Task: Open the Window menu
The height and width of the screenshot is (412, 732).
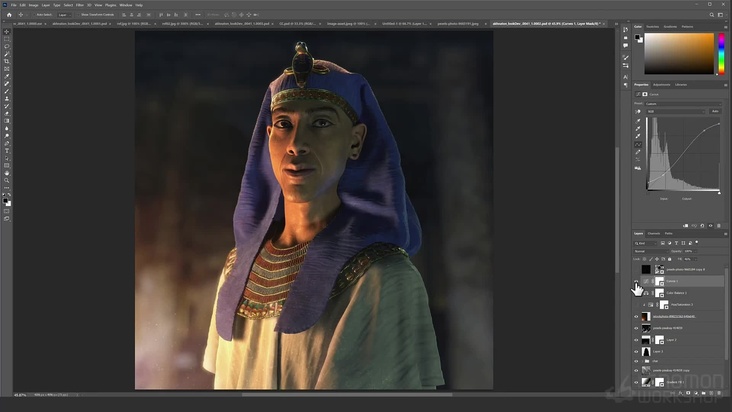Action: (x=126, y=5)
